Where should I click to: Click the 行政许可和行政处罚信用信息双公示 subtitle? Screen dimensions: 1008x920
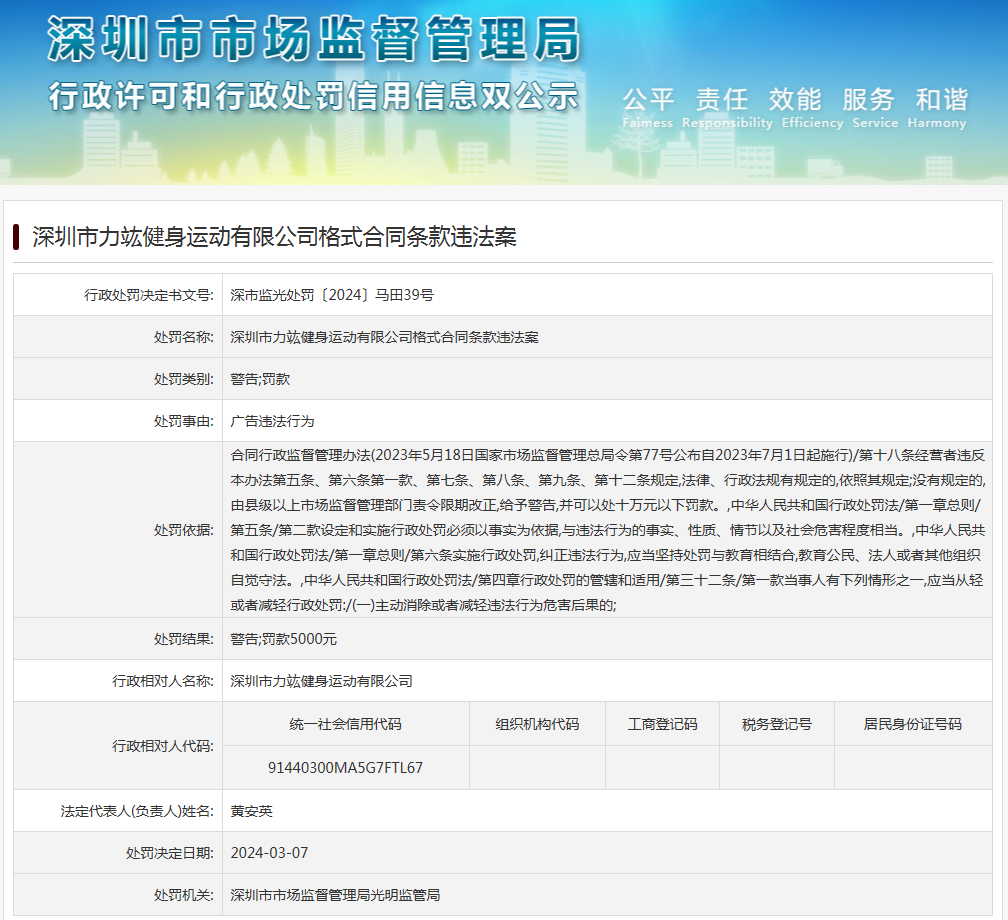click(x=314, y=96)
